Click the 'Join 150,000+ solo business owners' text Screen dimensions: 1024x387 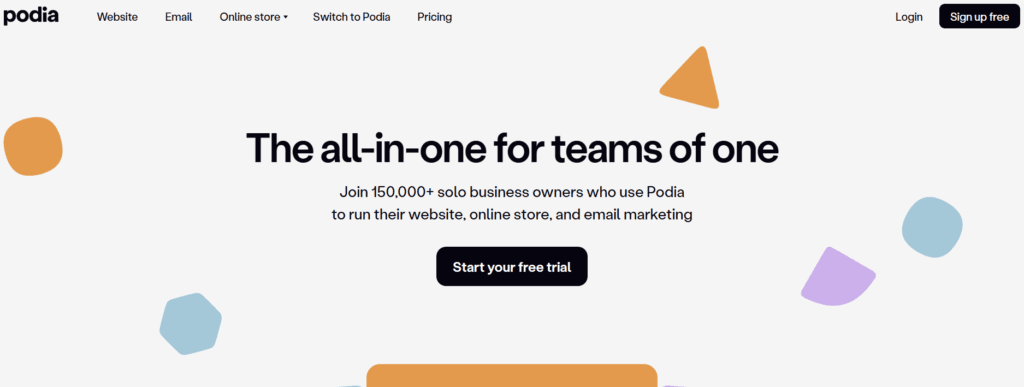513,193
